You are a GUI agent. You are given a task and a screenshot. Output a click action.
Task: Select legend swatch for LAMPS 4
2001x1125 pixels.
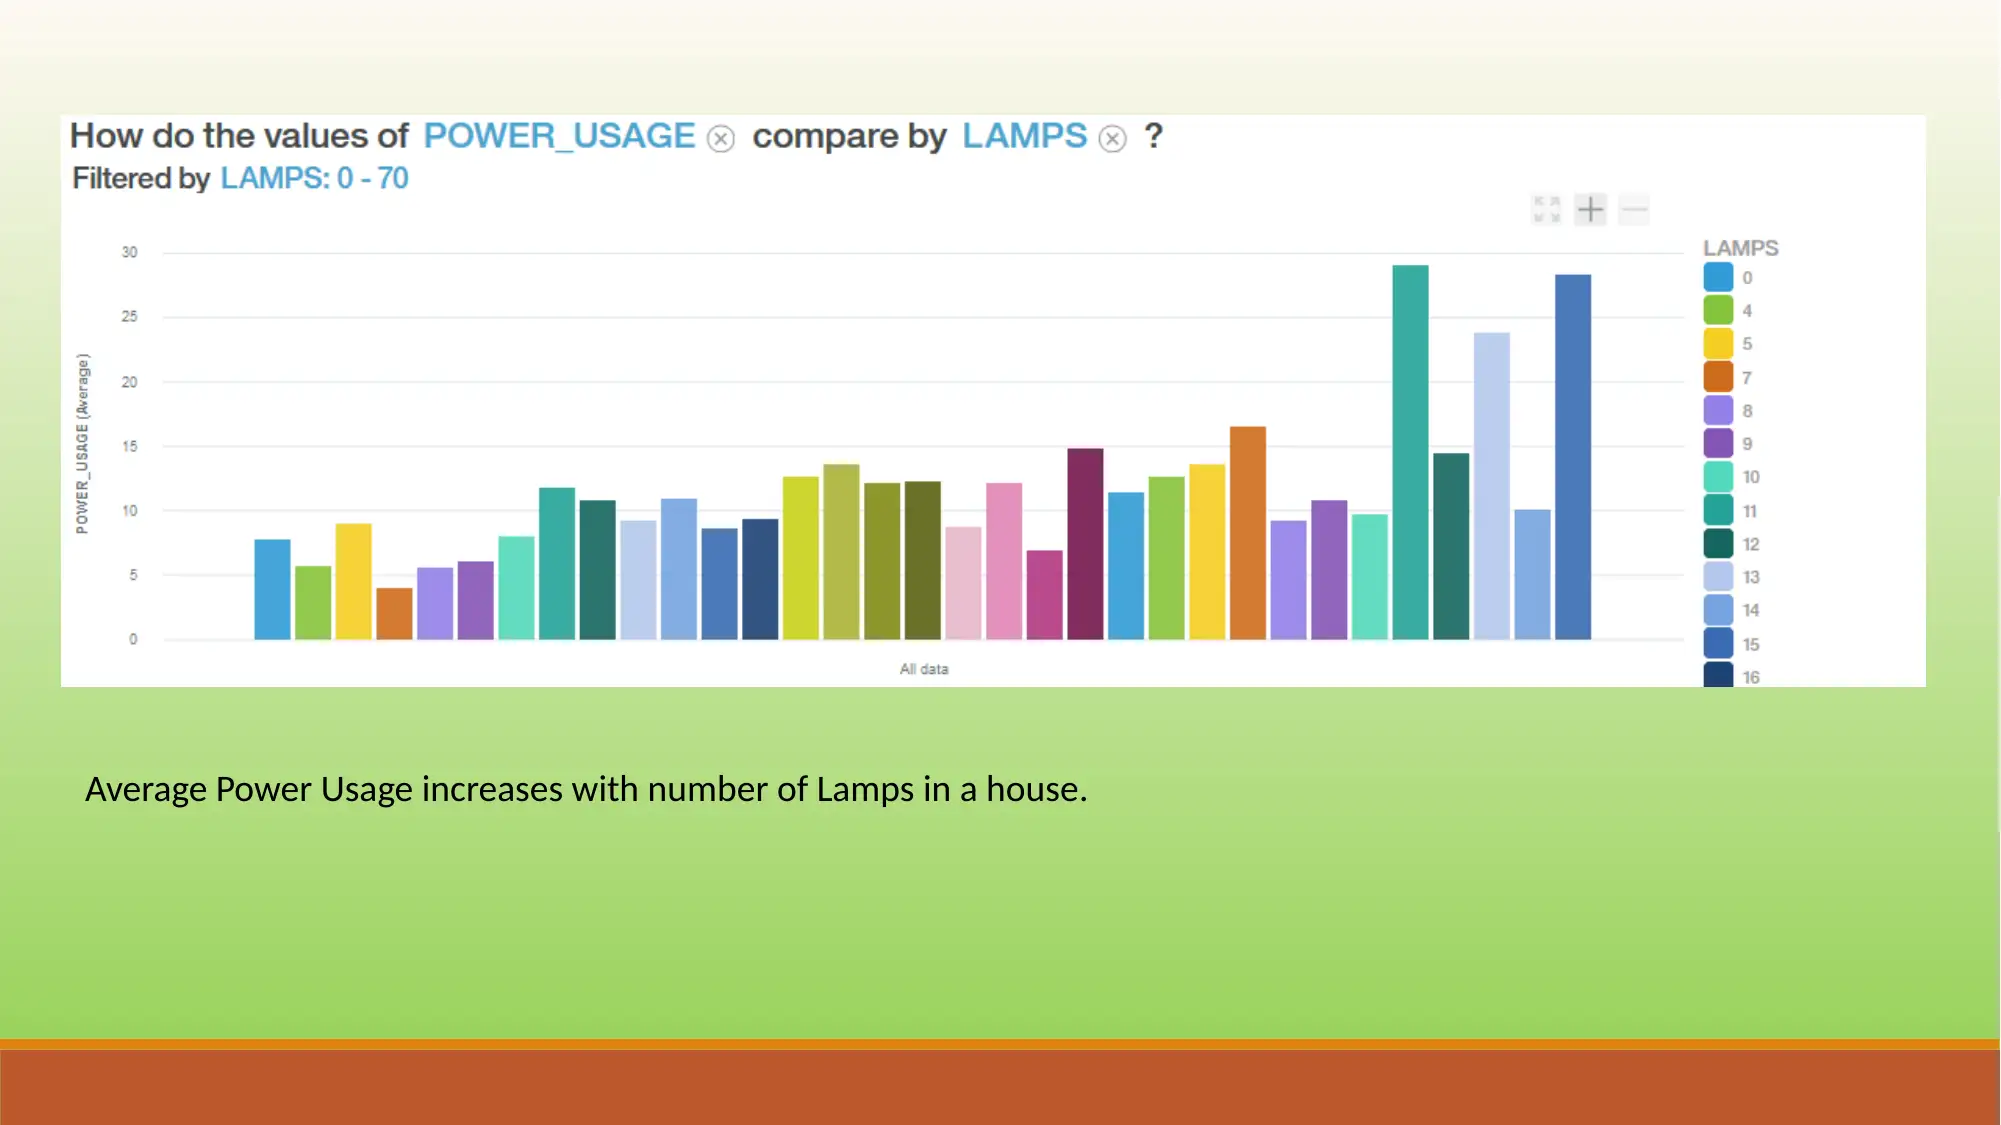click(1718, 310)
